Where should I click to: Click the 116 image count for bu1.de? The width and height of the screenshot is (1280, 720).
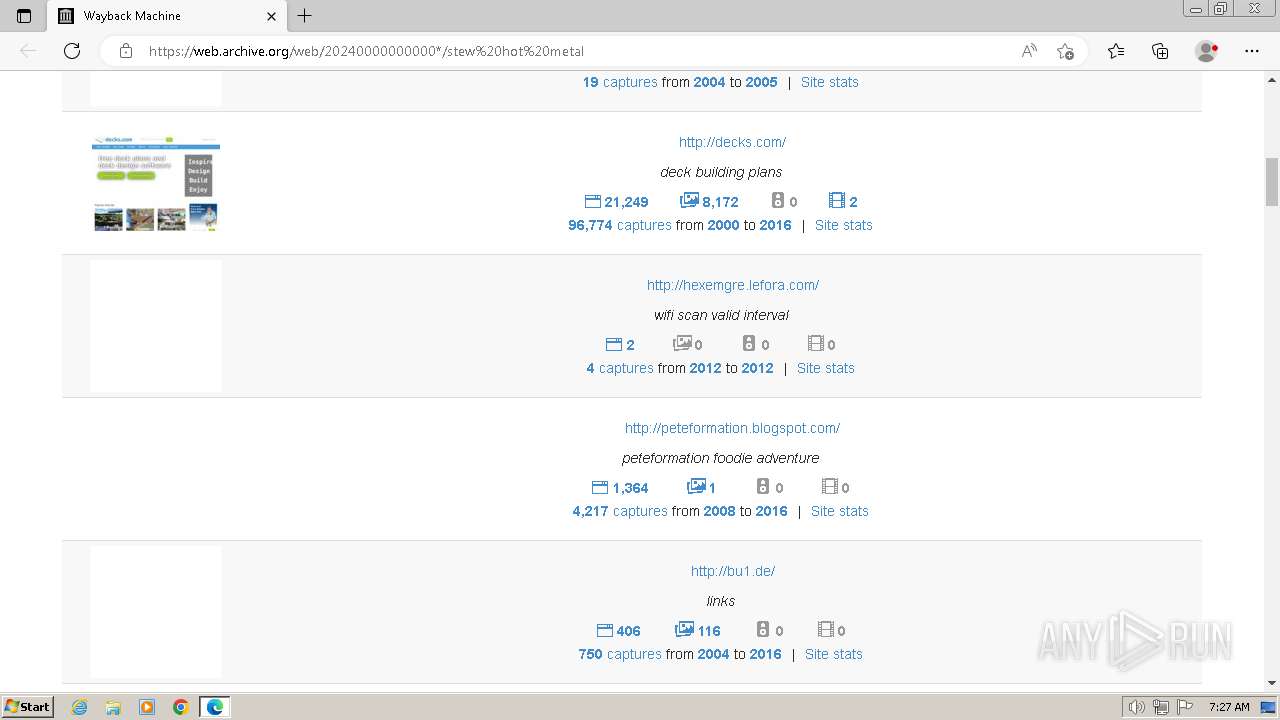[709, 631]
